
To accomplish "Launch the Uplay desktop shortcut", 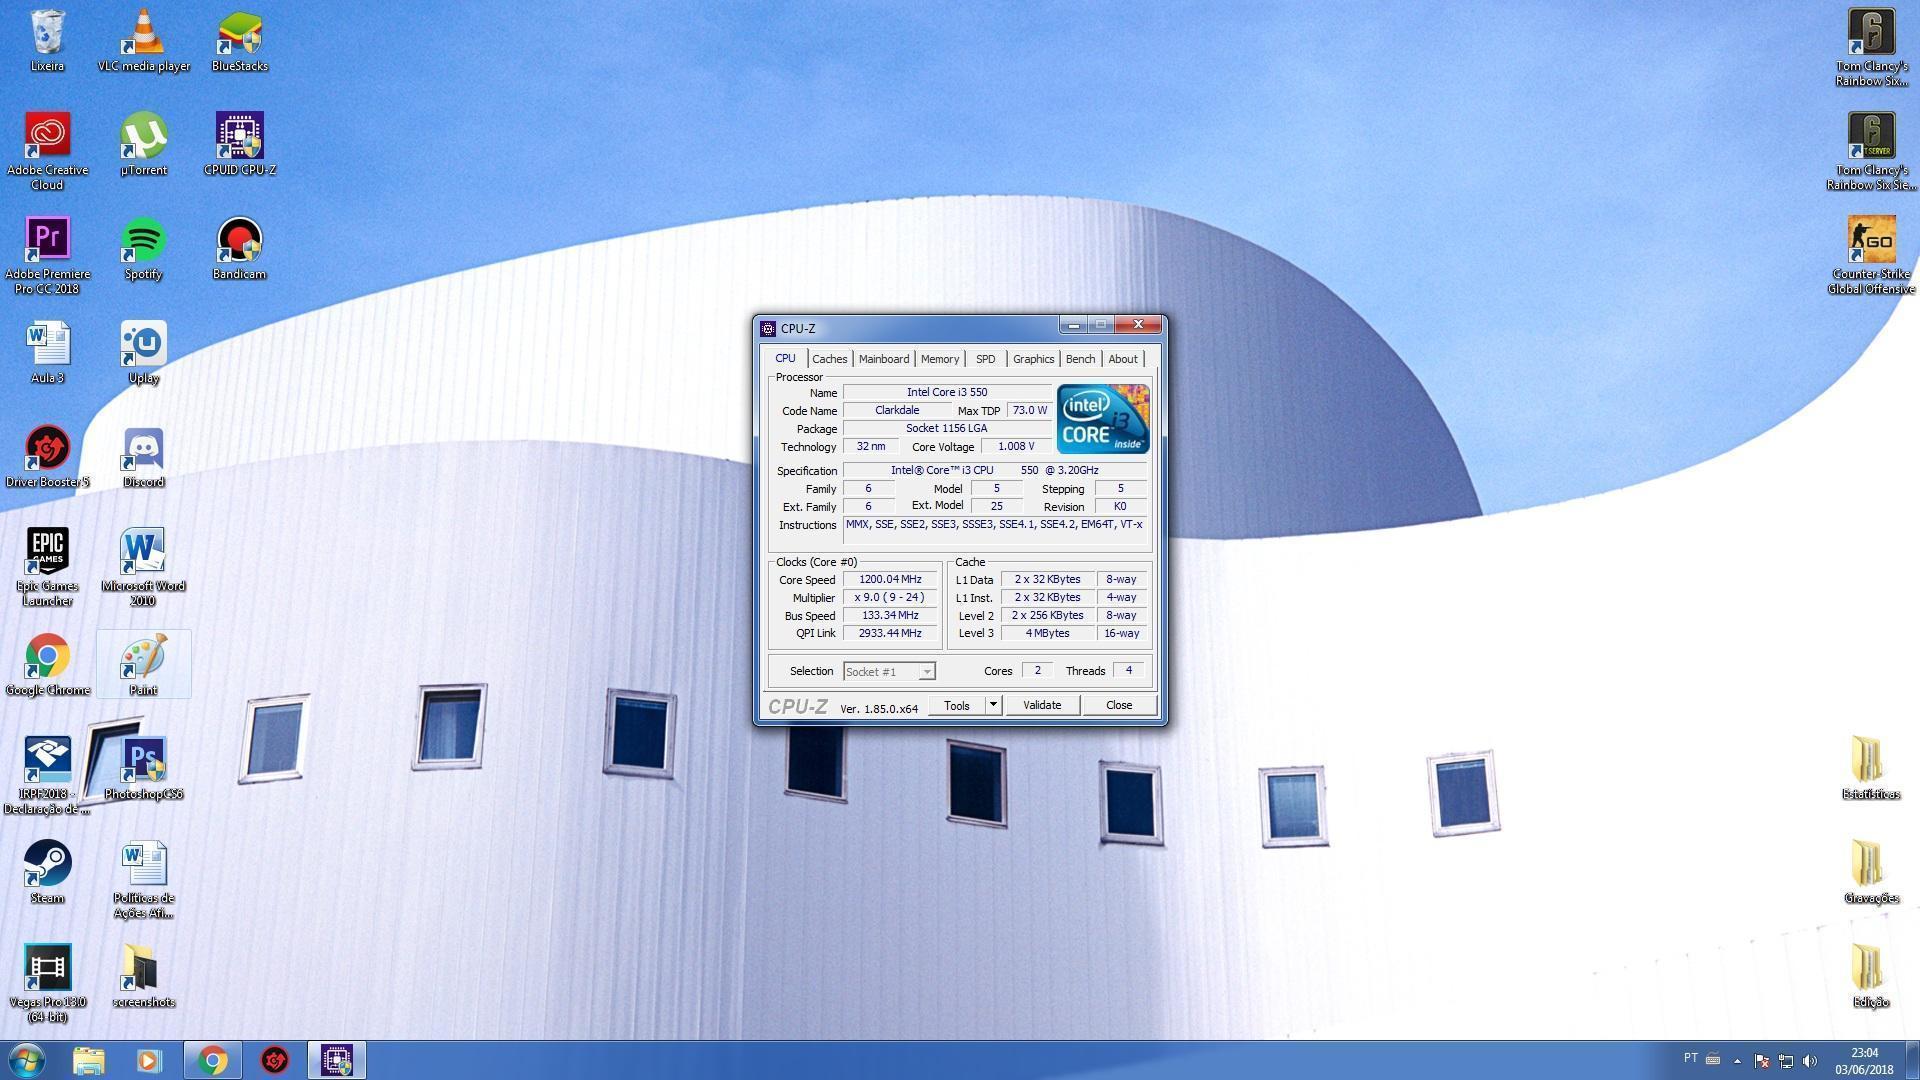I will tap(143, 352).
